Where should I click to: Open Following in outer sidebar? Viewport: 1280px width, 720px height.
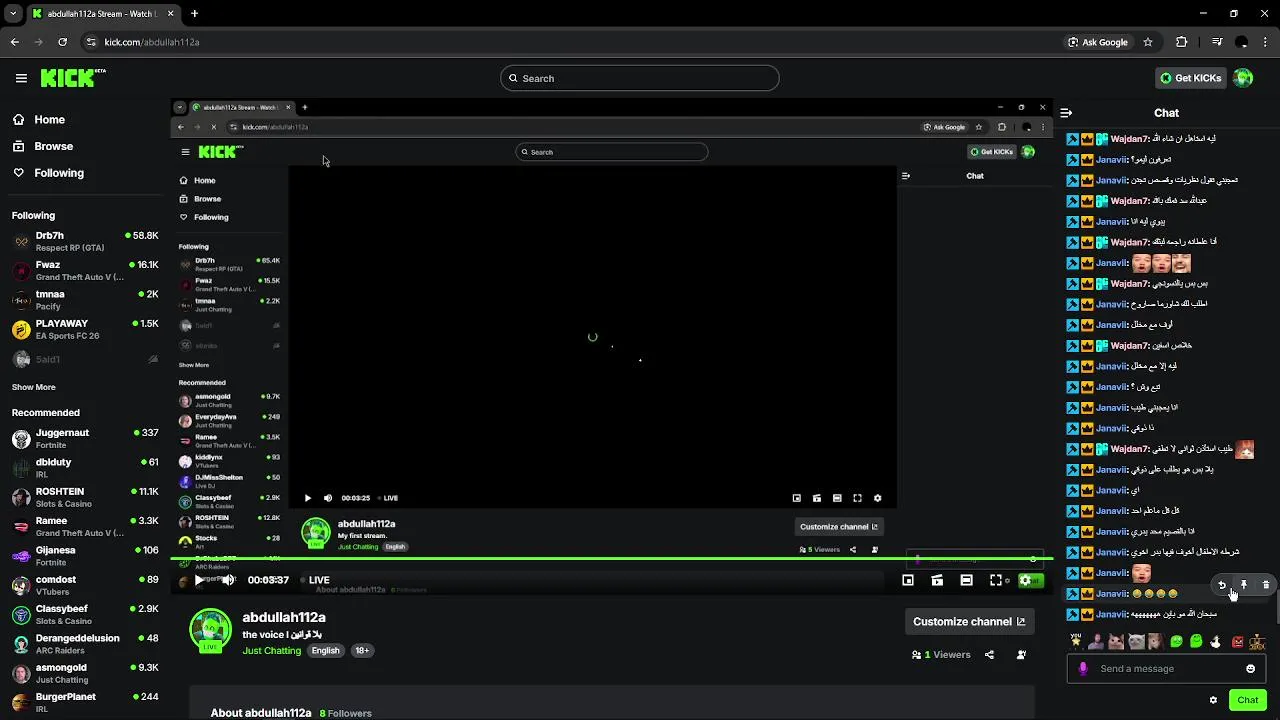[x=48, y=173]
